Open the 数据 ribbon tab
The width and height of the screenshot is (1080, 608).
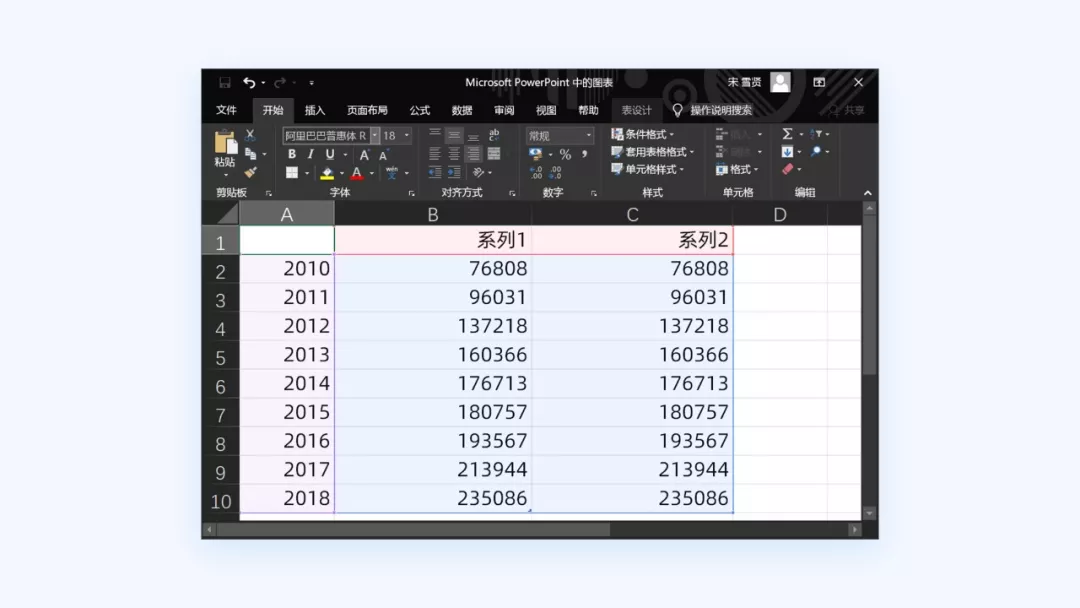point(461,110)
